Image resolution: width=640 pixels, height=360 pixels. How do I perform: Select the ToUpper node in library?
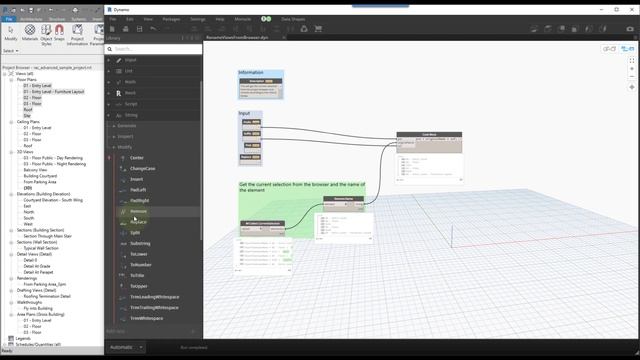139,286
